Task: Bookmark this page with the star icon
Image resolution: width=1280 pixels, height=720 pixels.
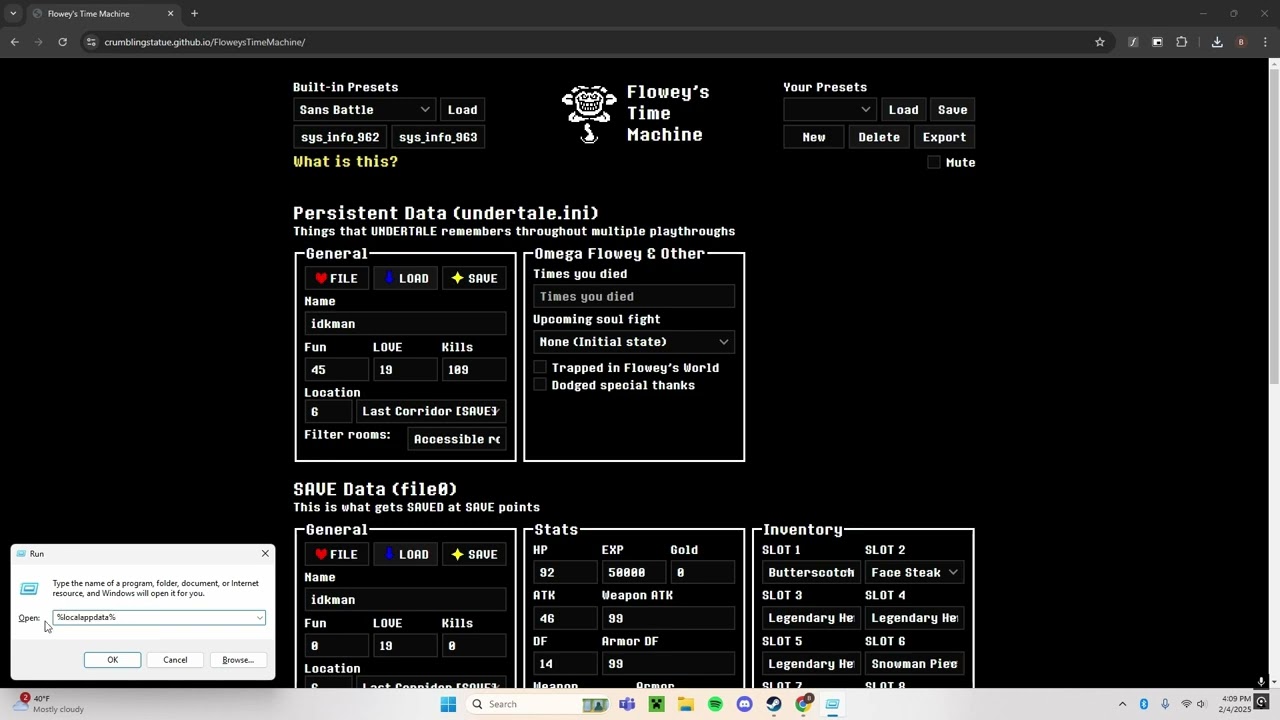Action: pos(1100,42)
